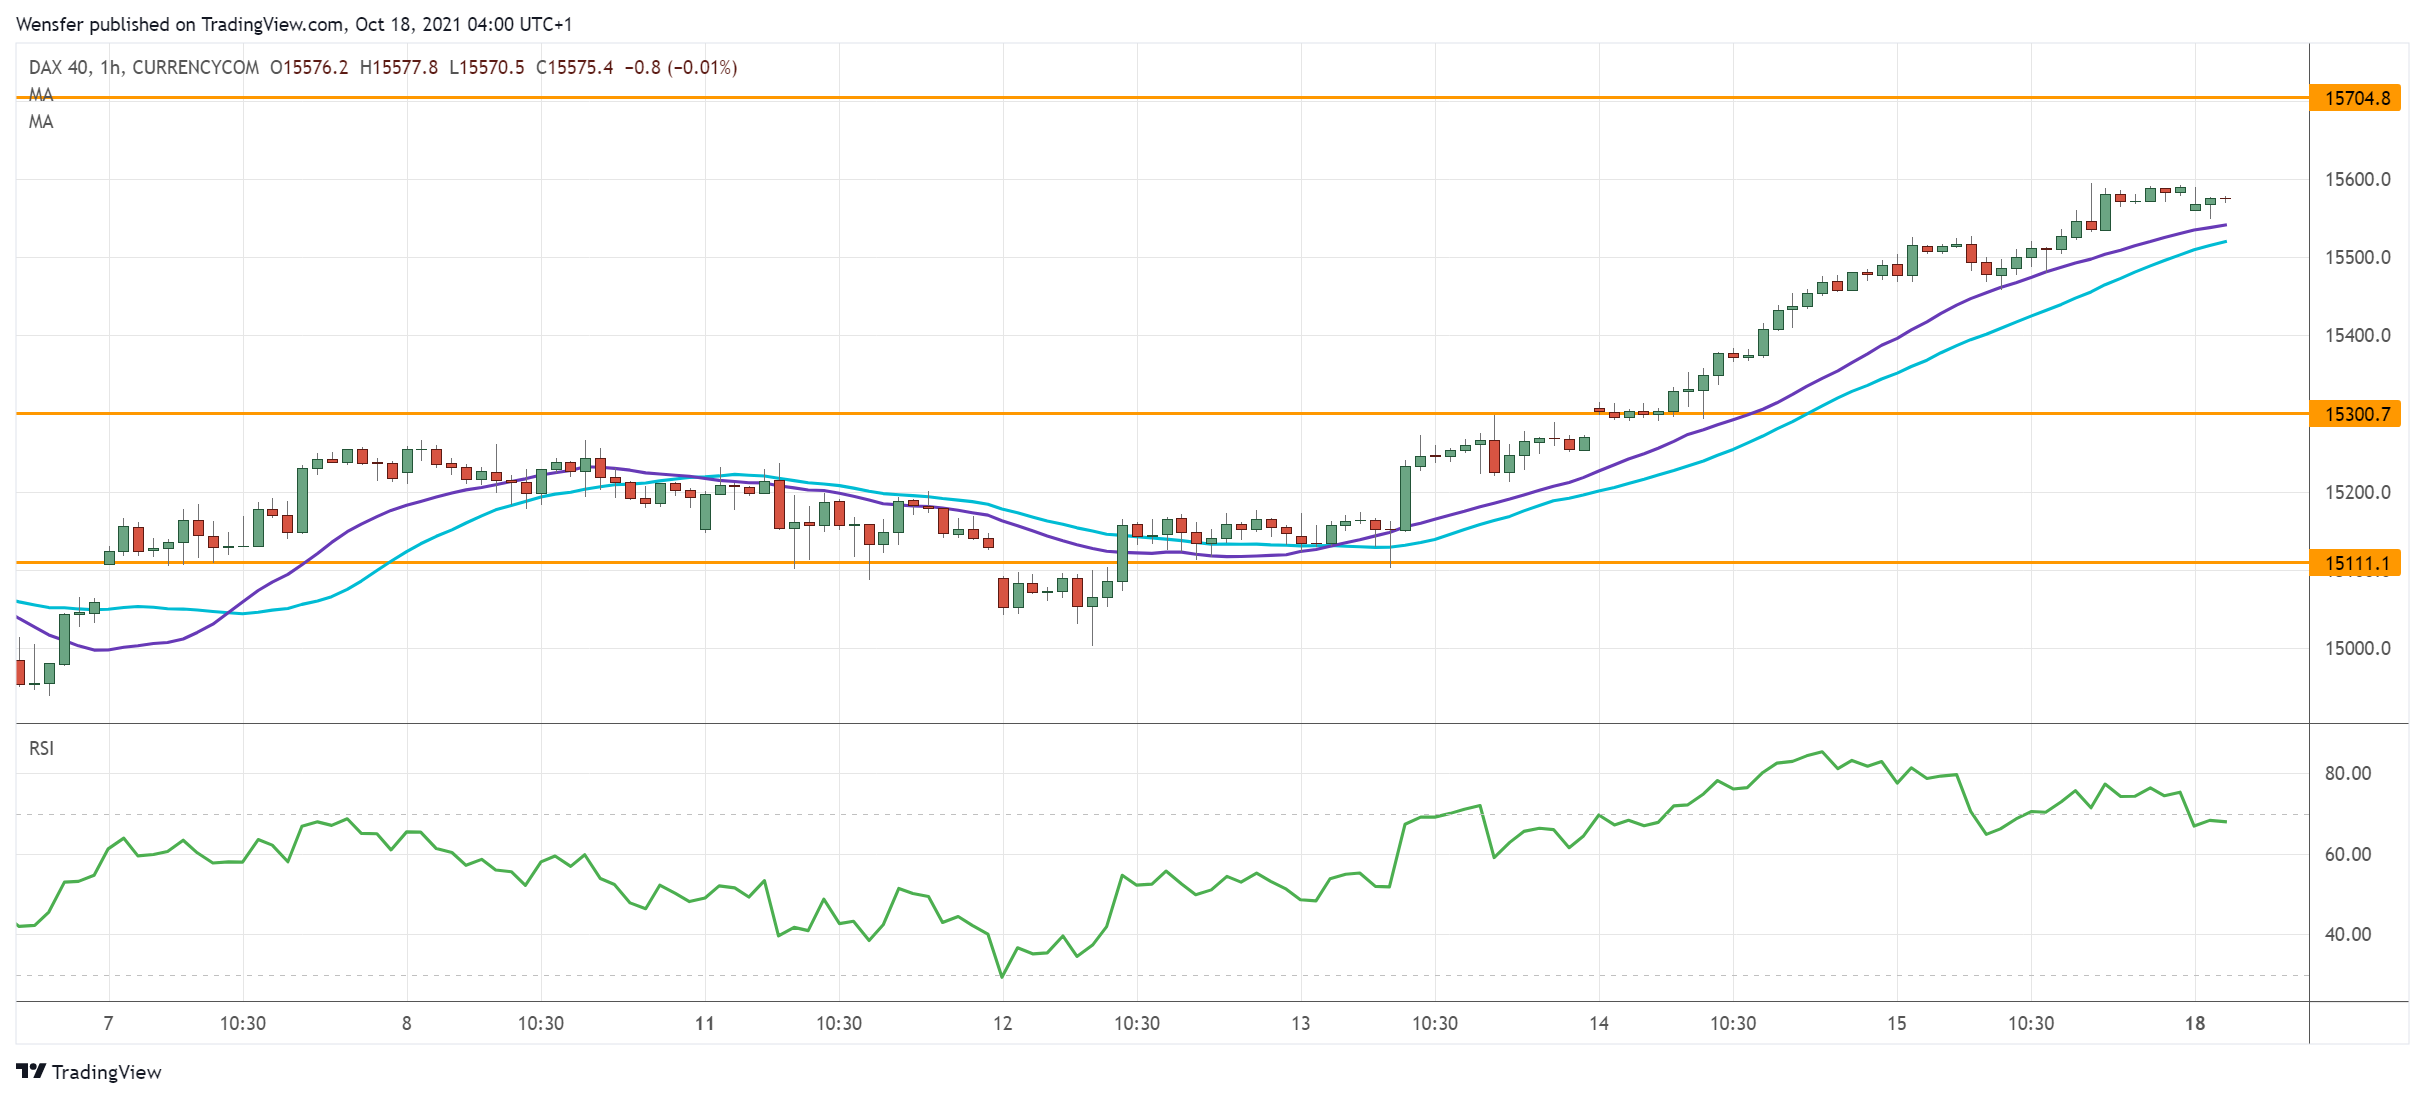Click the RSI 40.00 axis label

pyautogui.click(x=2347, y=934)
